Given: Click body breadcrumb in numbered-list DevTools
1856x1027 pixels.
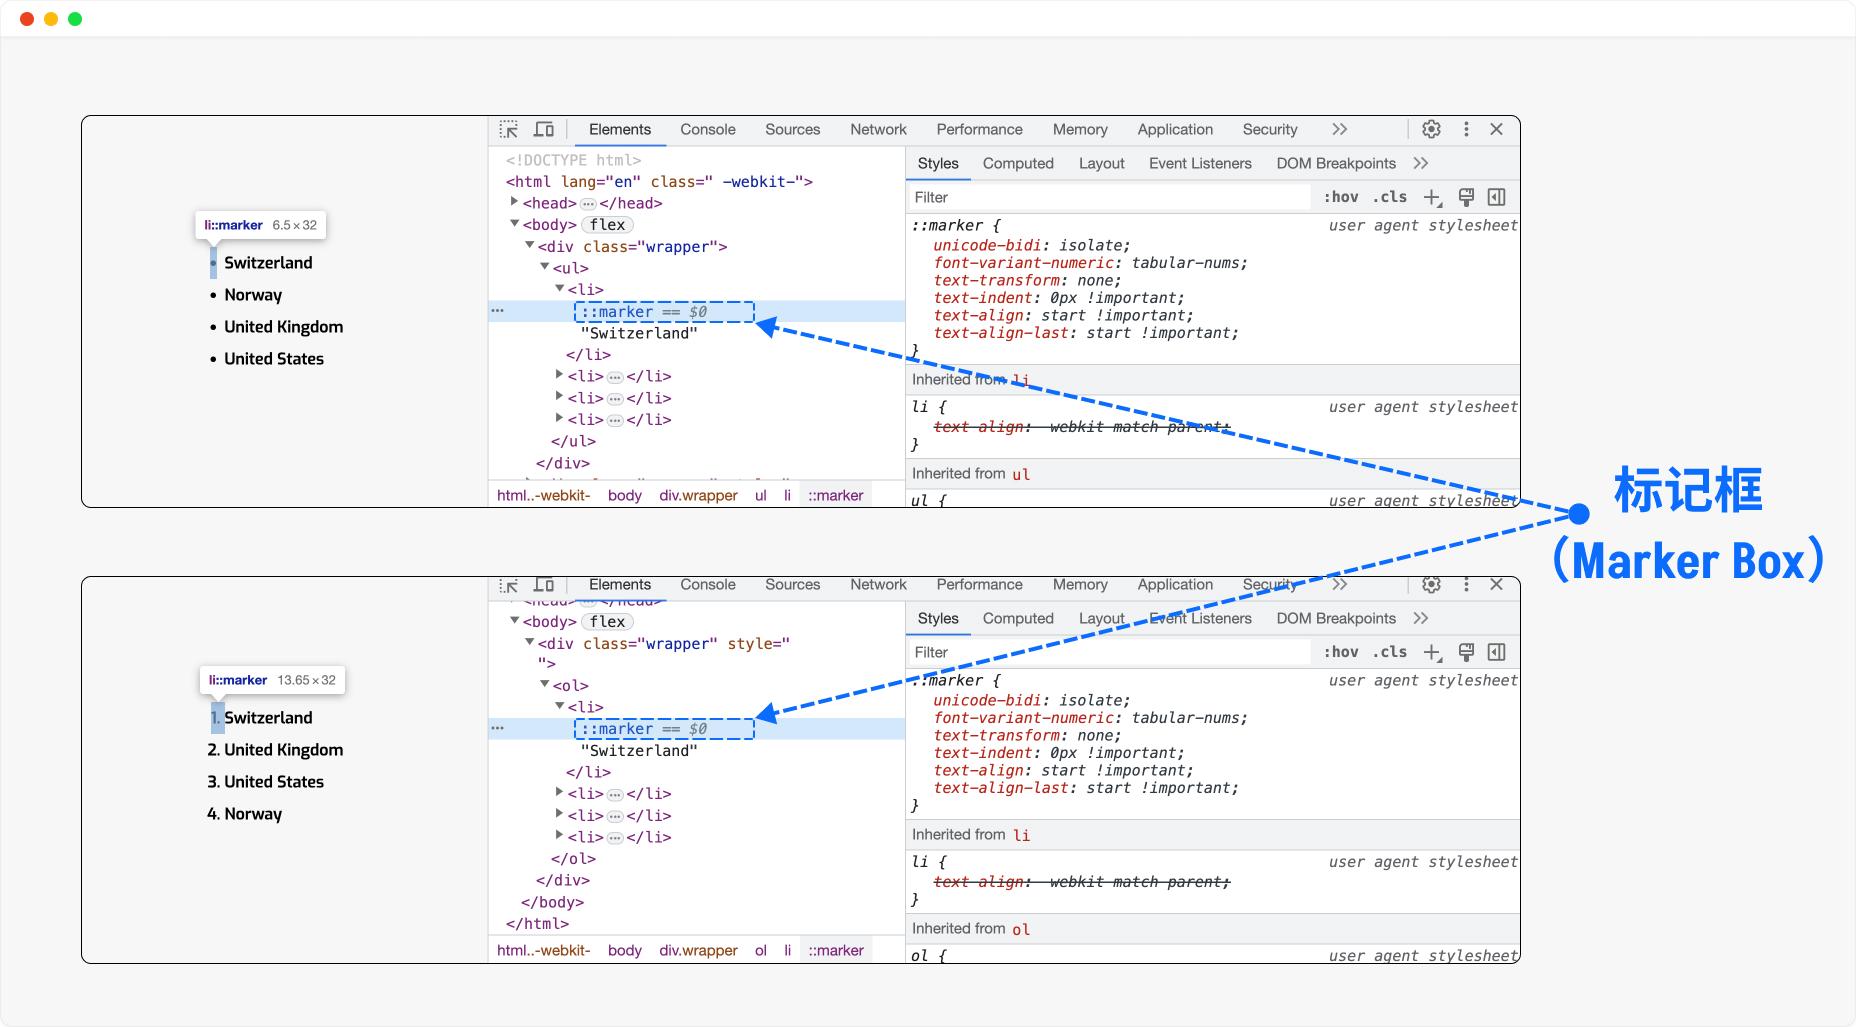Looking at the screenshot, I should [x=625, y=951].
